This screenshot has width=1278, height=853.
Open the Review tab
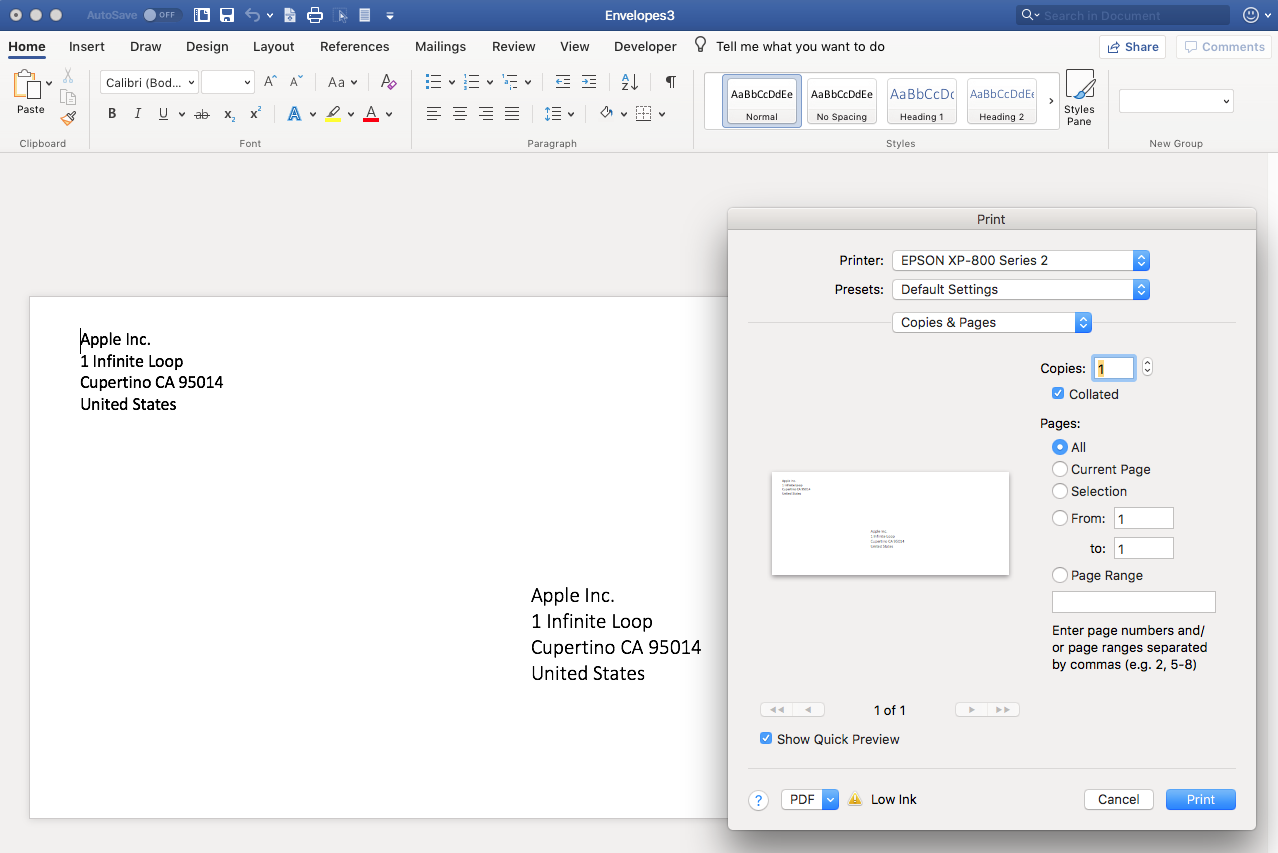pyautogui.click(x=514, y=46)
